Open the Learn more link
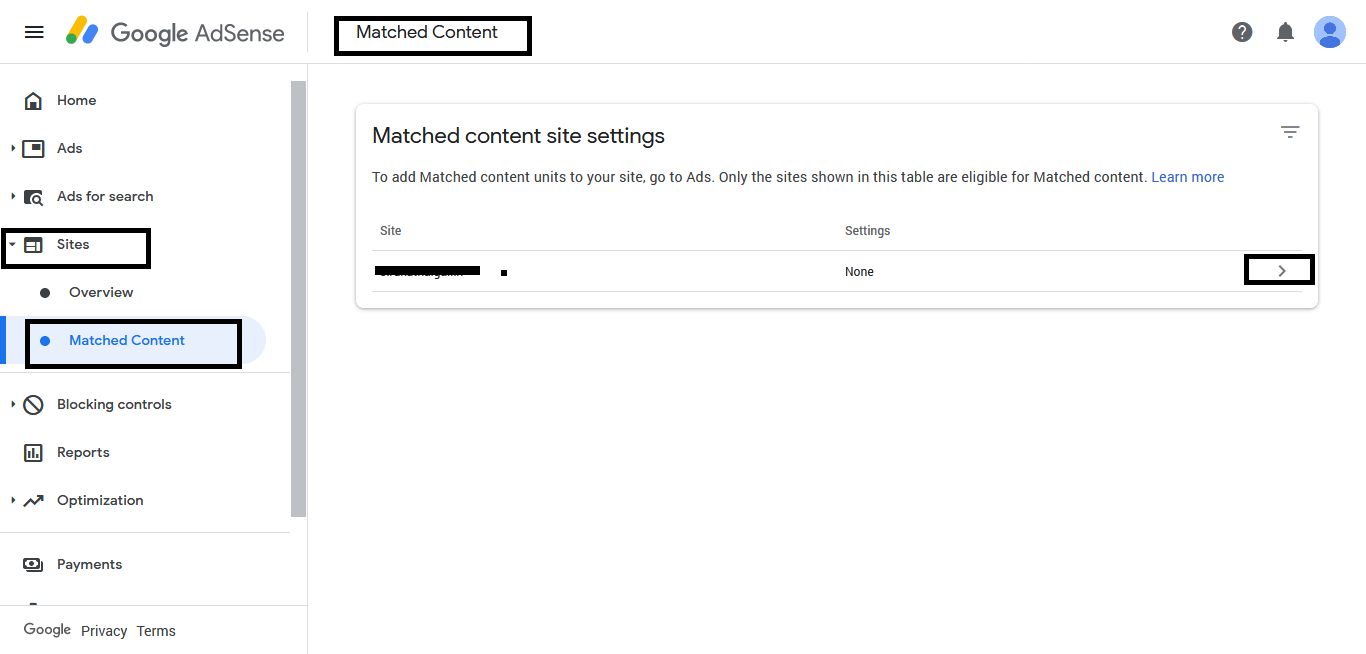This screenshot has width=1366, height=654. point(1187,177)
